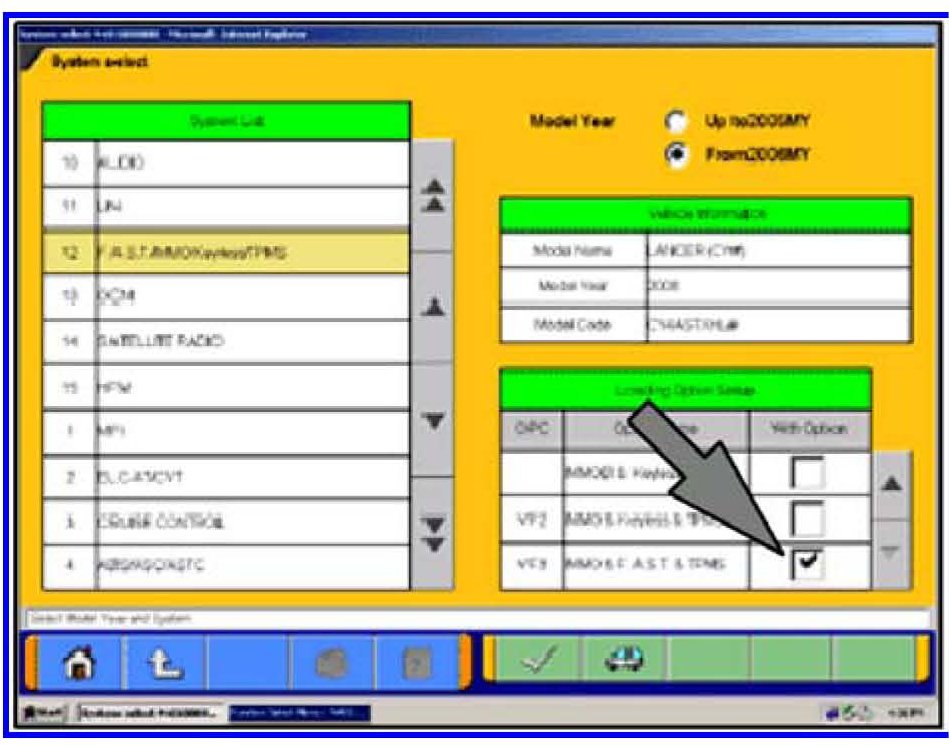
Task: Jump to top with double up arrow
Action: (433, 196)
